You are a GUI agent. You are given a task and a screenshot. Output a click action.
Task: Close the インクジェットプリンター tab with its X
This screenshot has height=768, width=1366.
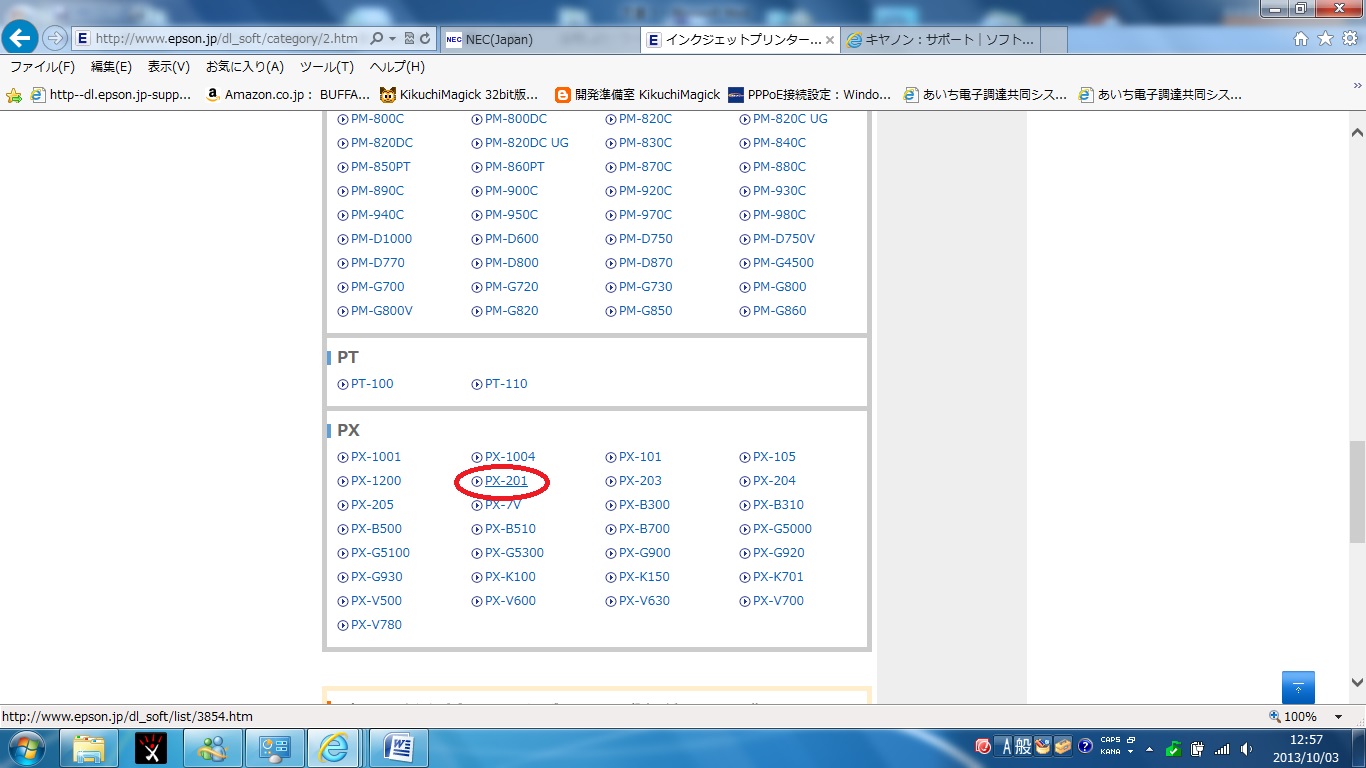[829, 40]
